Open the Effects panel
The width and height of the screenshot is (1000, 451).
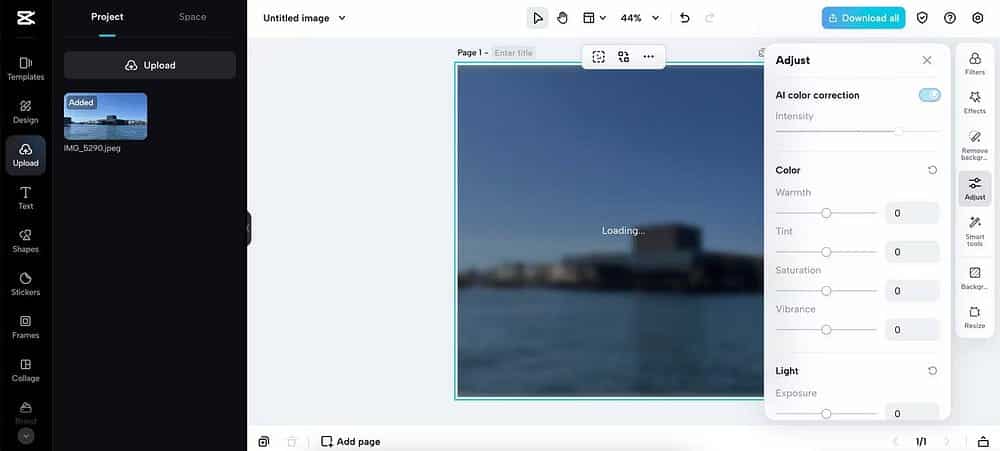click(x=974, y=102)
